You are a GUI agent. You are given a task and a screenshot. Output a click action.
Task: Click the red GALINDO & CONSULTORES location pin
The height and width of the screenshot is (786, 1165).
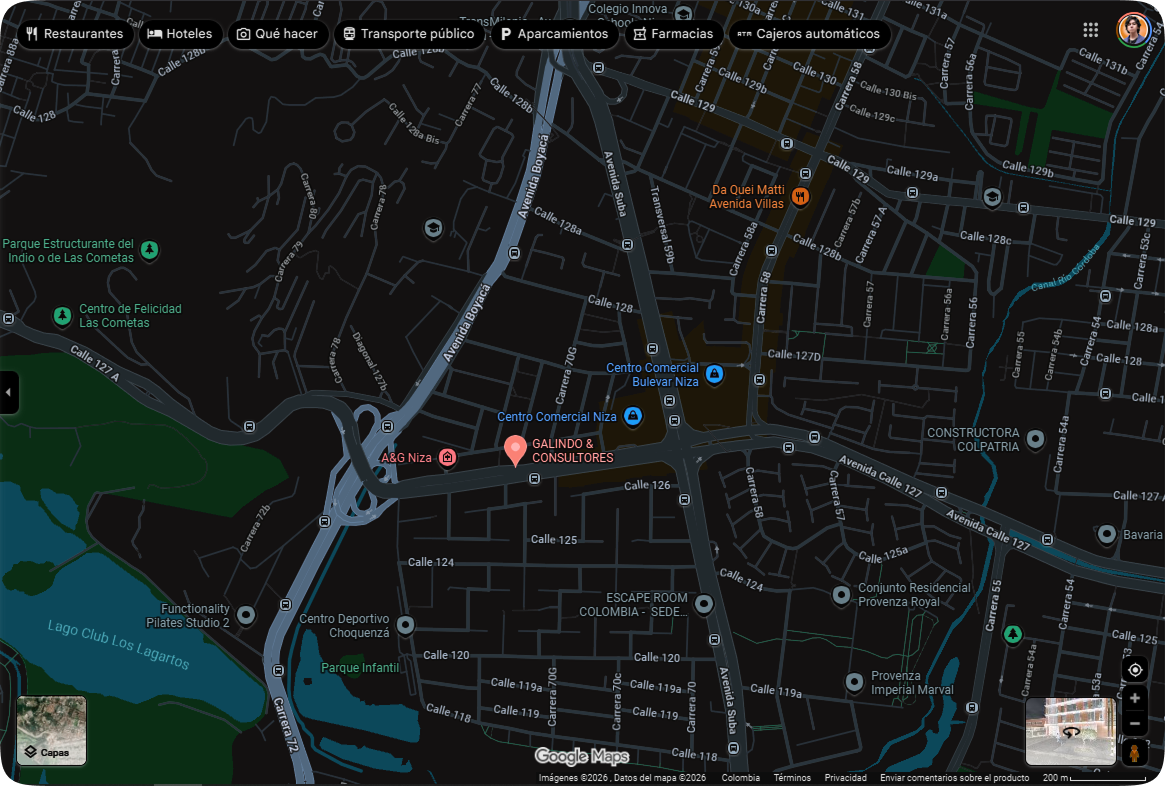515,450
